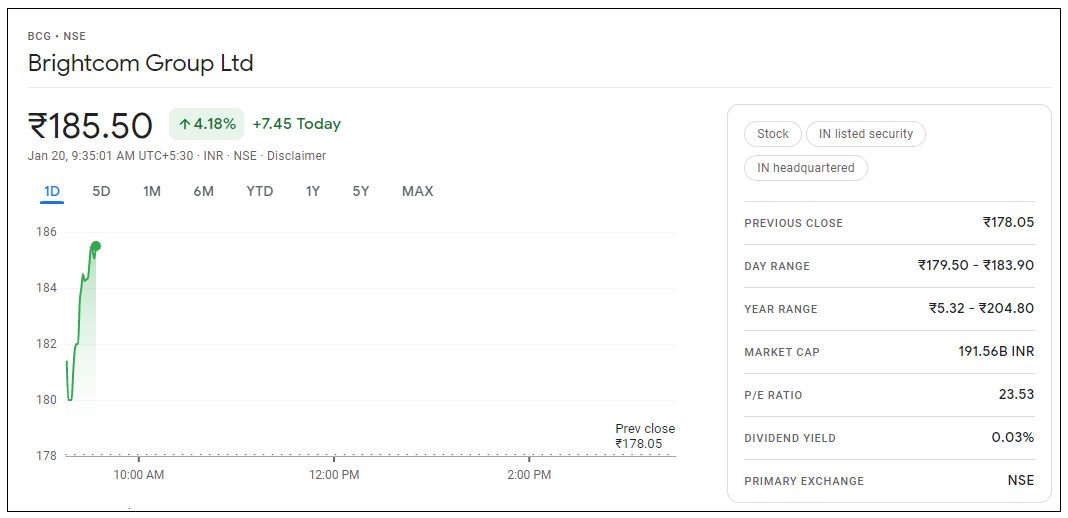Image resolution: width=1068 pixels, height=518 pixels.
Task: Click the green dot at the chart line end
Action: coord(96,246)
